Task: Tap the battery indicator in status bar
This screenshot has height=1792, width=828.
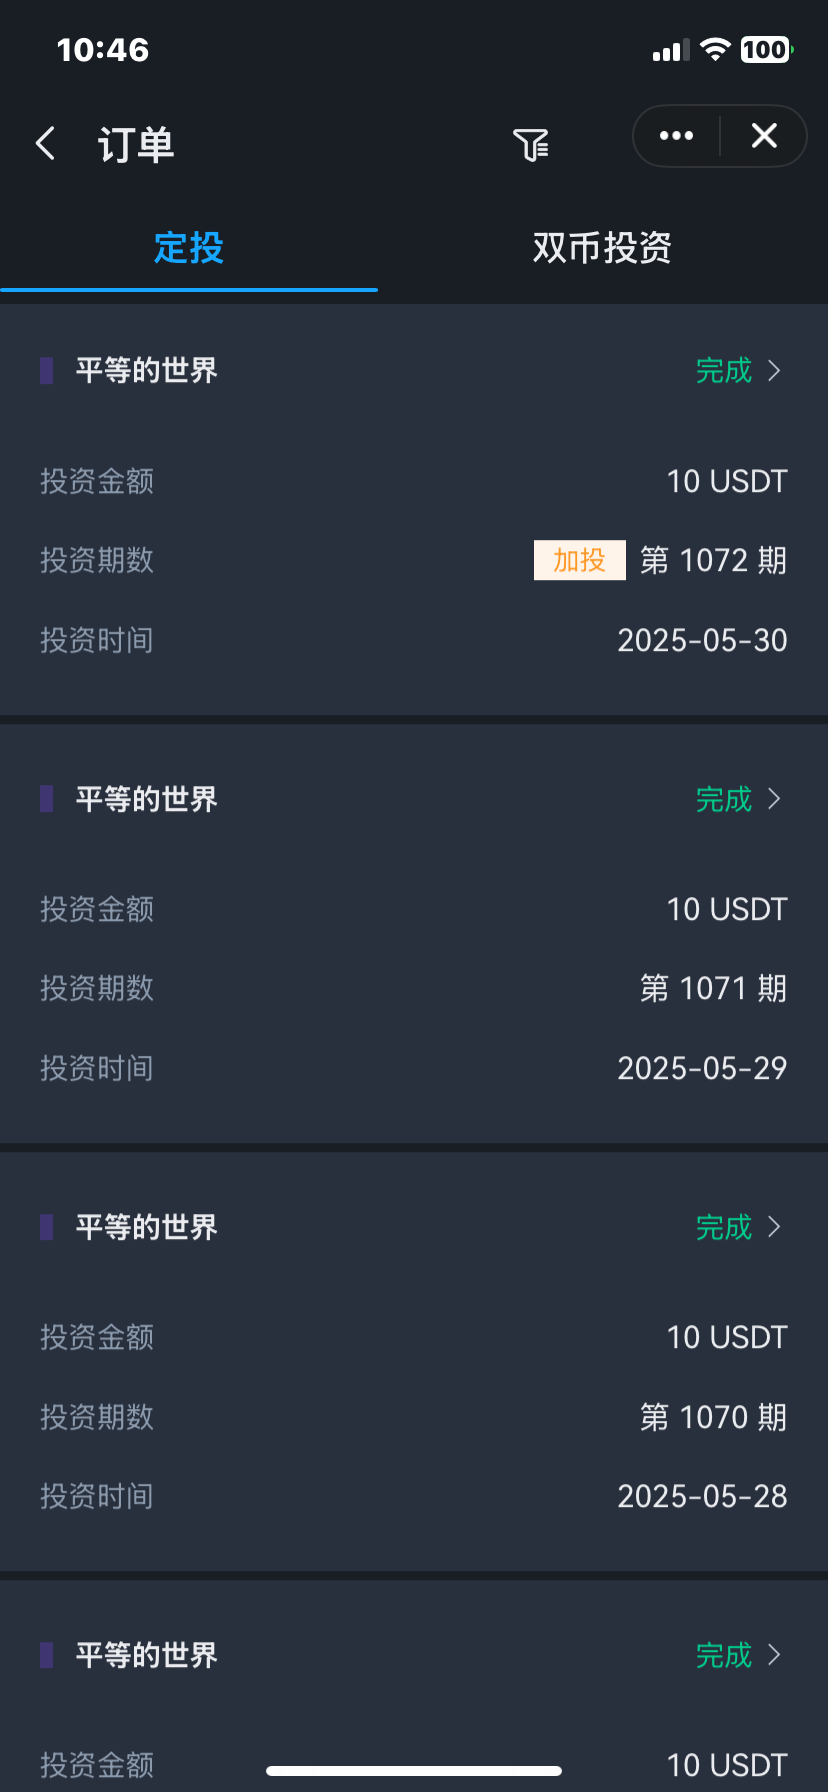Action: tap(766, 50)
